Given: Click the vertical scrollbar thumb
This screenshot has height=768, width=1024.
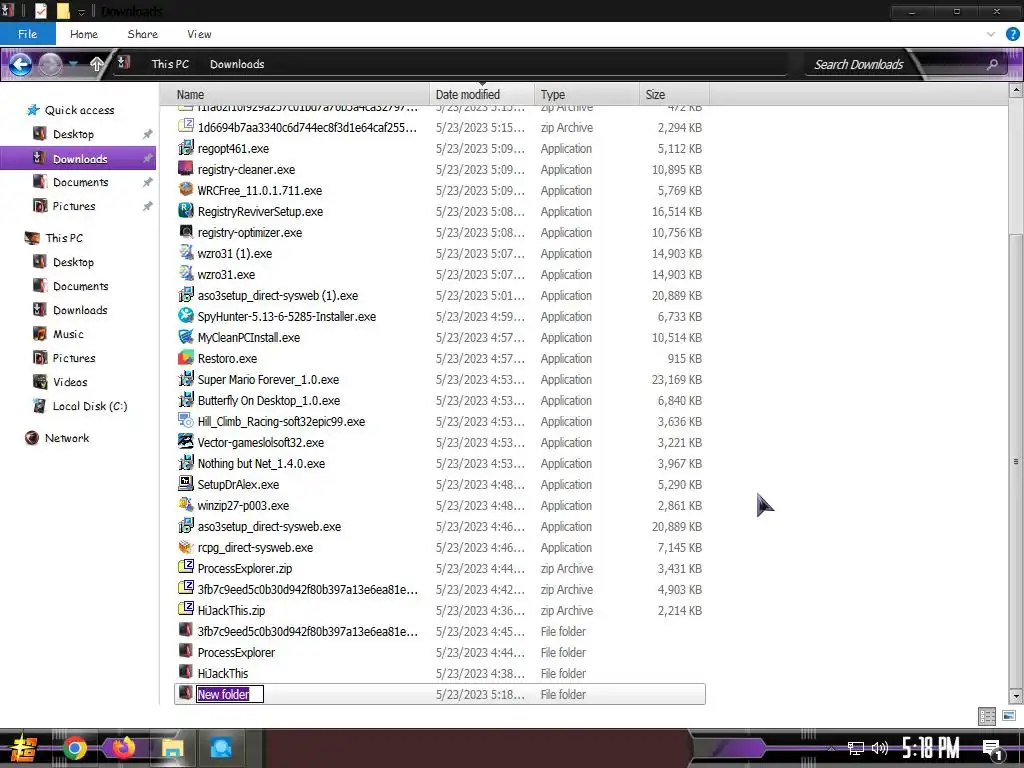Looking at the screenshot, I should click(x=1016, y=461).
